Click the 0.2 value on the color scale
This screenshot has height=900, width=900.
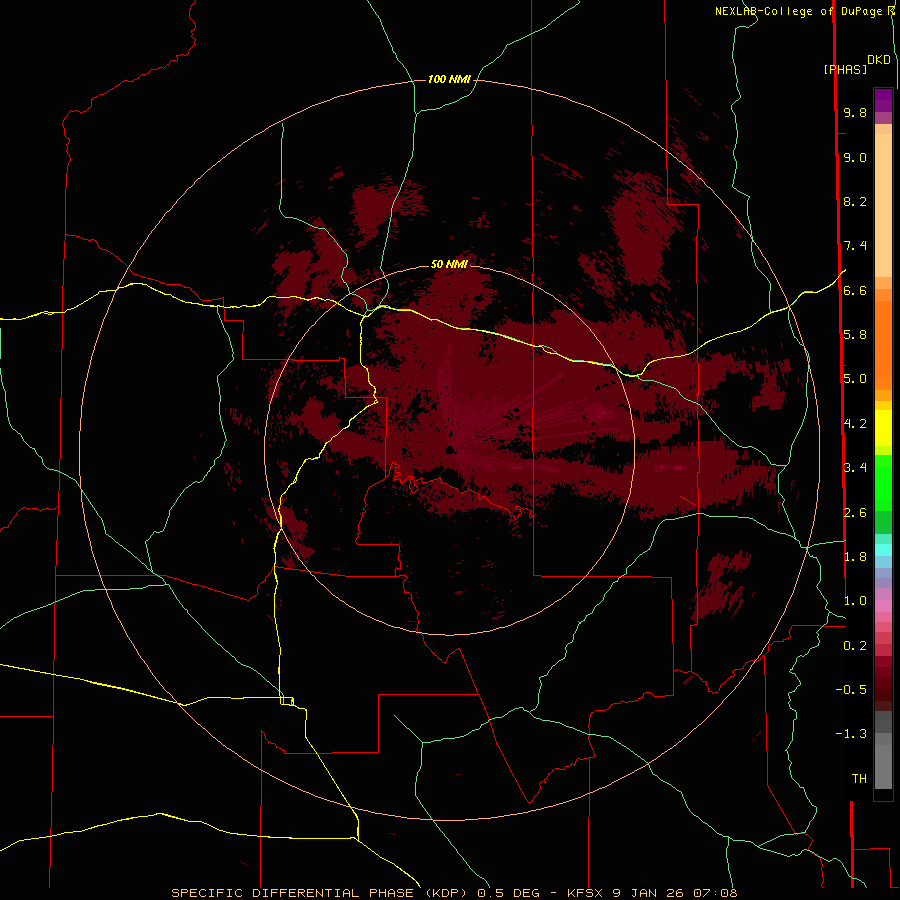855,646
